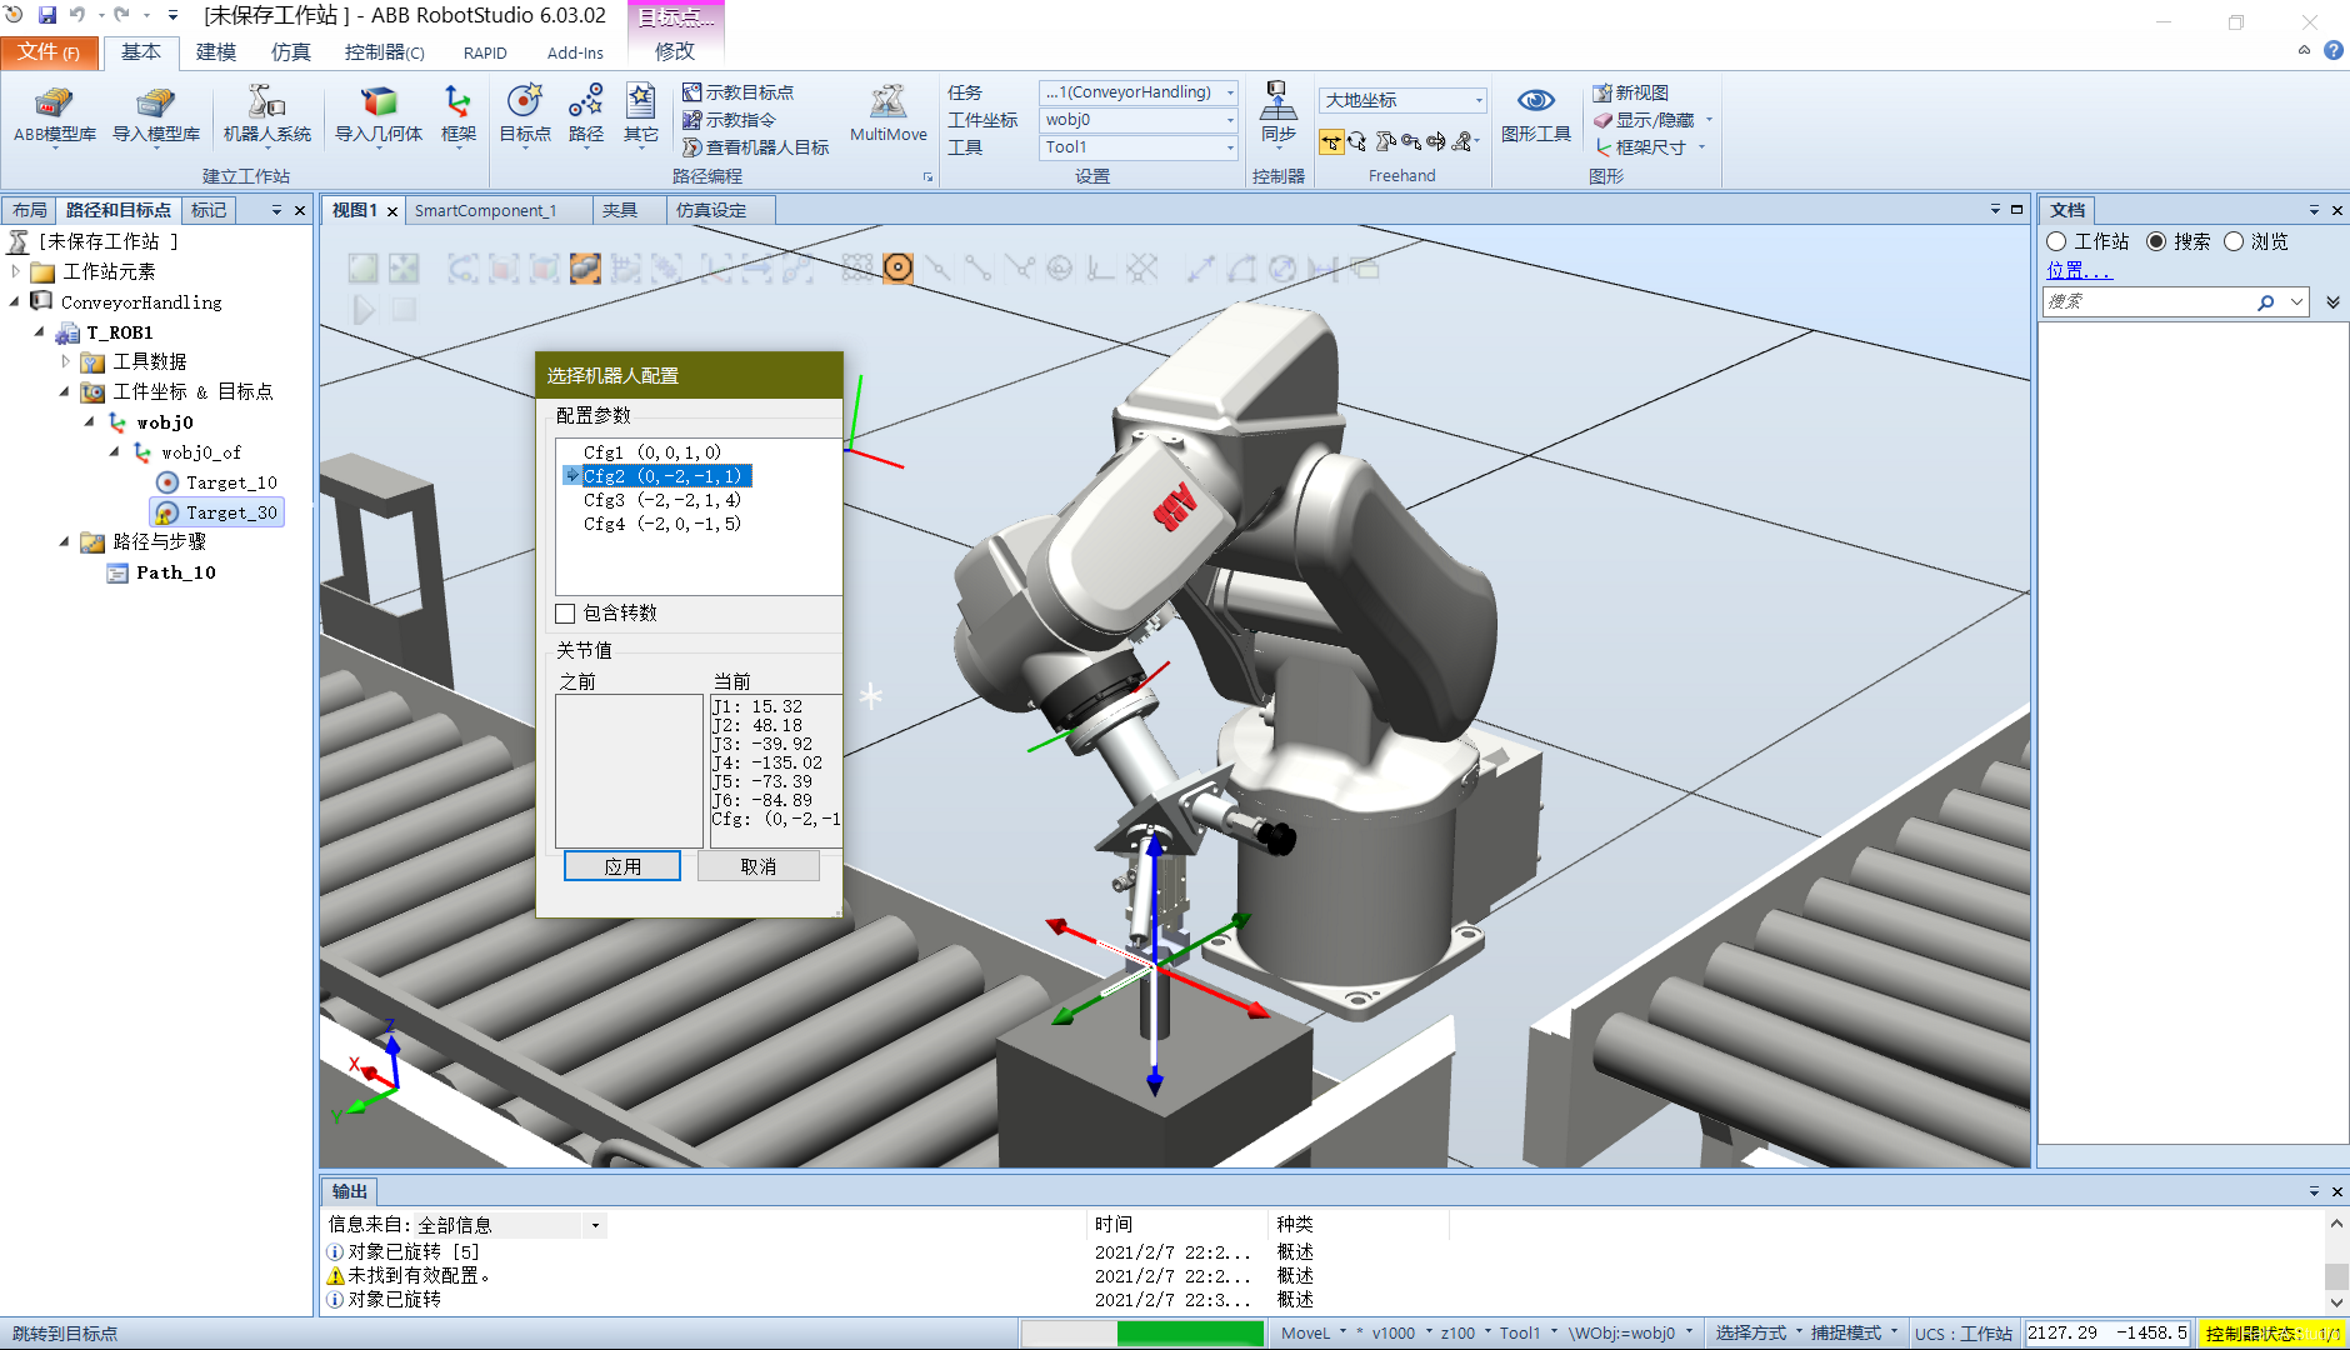Viewport: 2350px width, 1350px height.
Task: Select the 工作站 radio button
Action: tap(2057, 242)
